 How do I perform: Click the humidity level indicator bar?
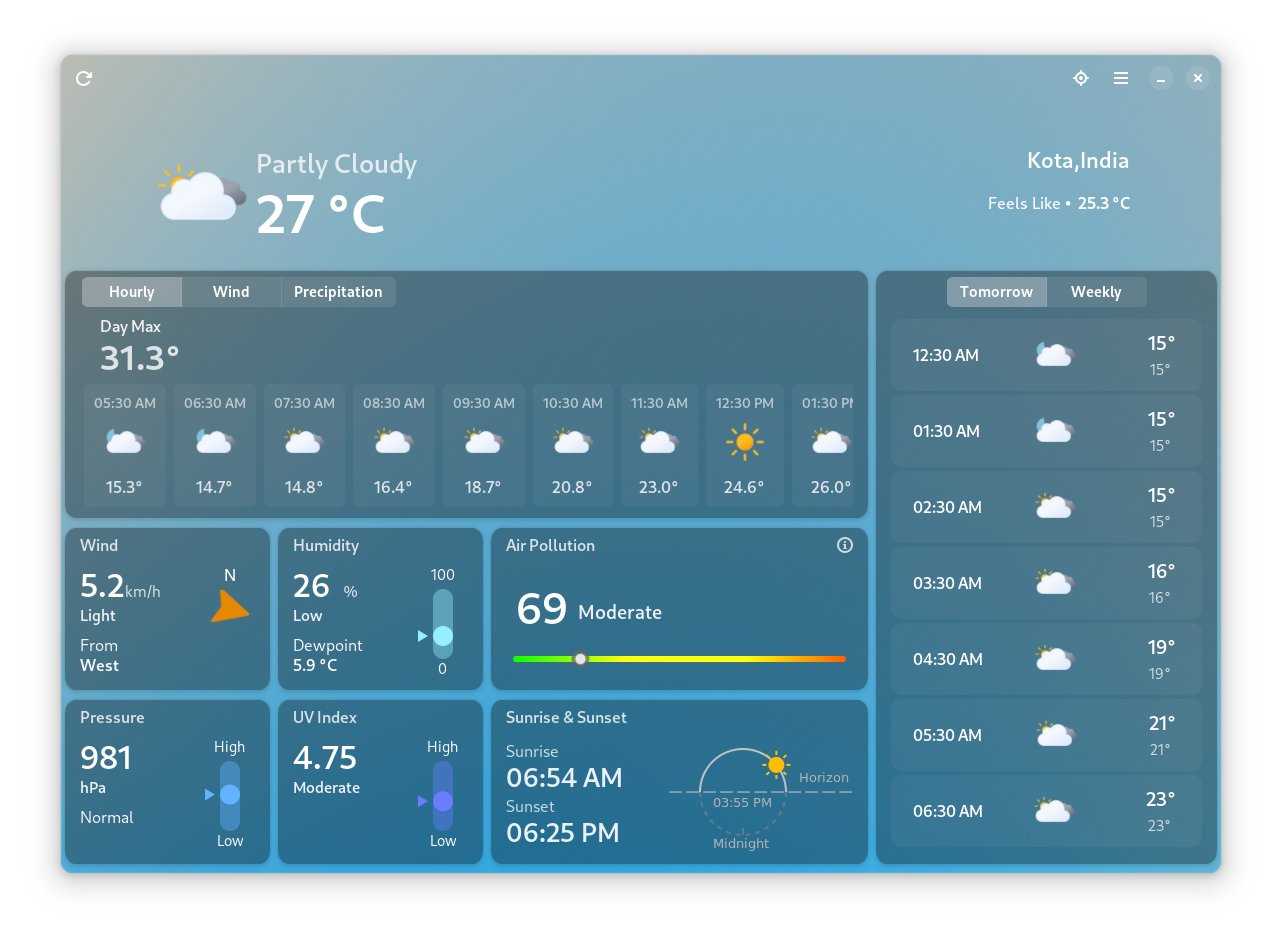tap(443, 624)
